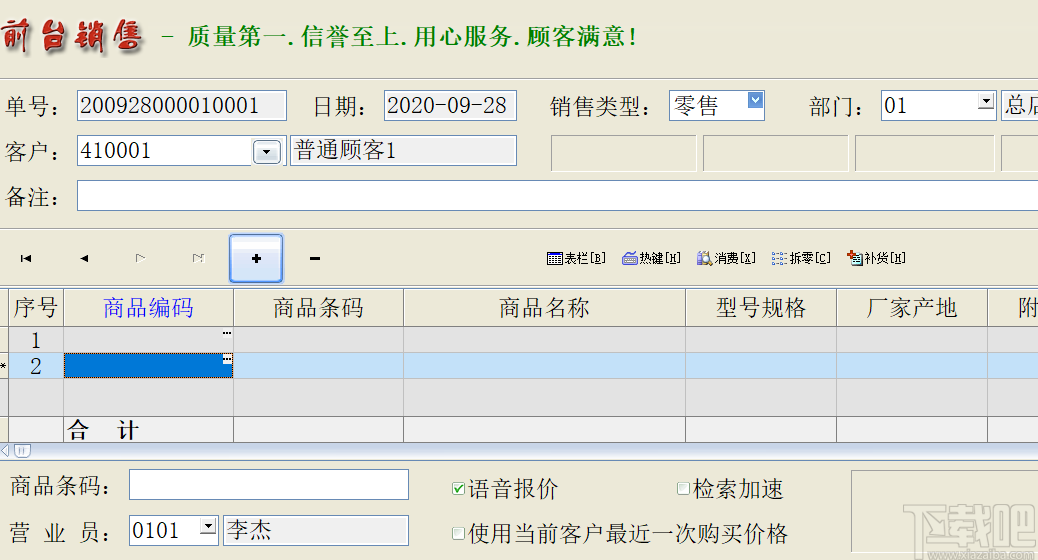This screenshot has height=560, width=1038.
Task: Expand 营业员 dropdown showing 0101
Action: pyautogui.click(x=209, y=526)
